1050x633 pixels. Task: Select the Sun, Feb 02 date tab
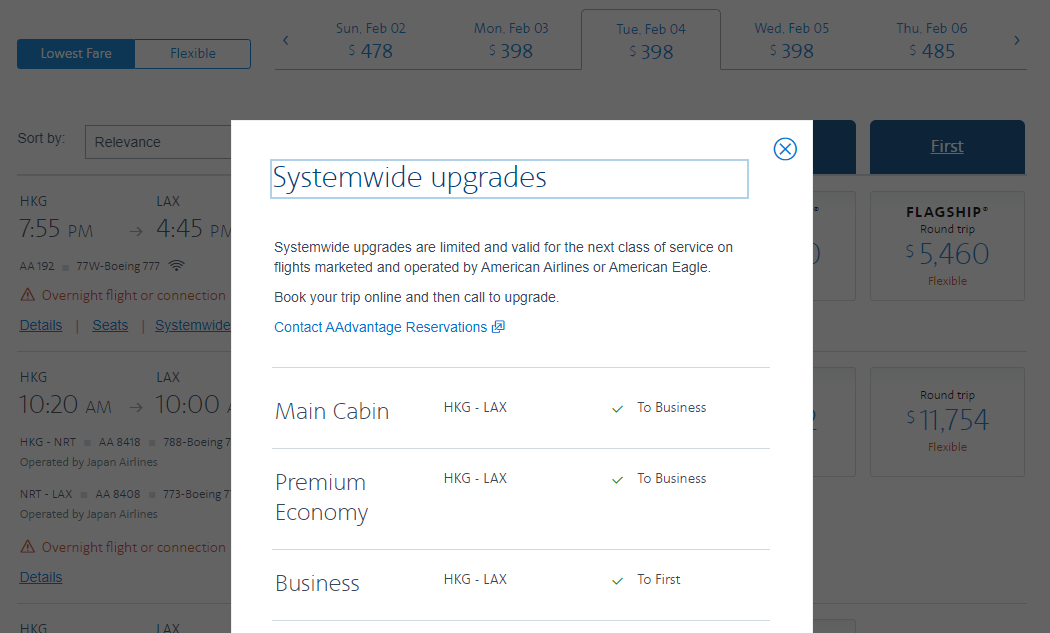(370, 41)
